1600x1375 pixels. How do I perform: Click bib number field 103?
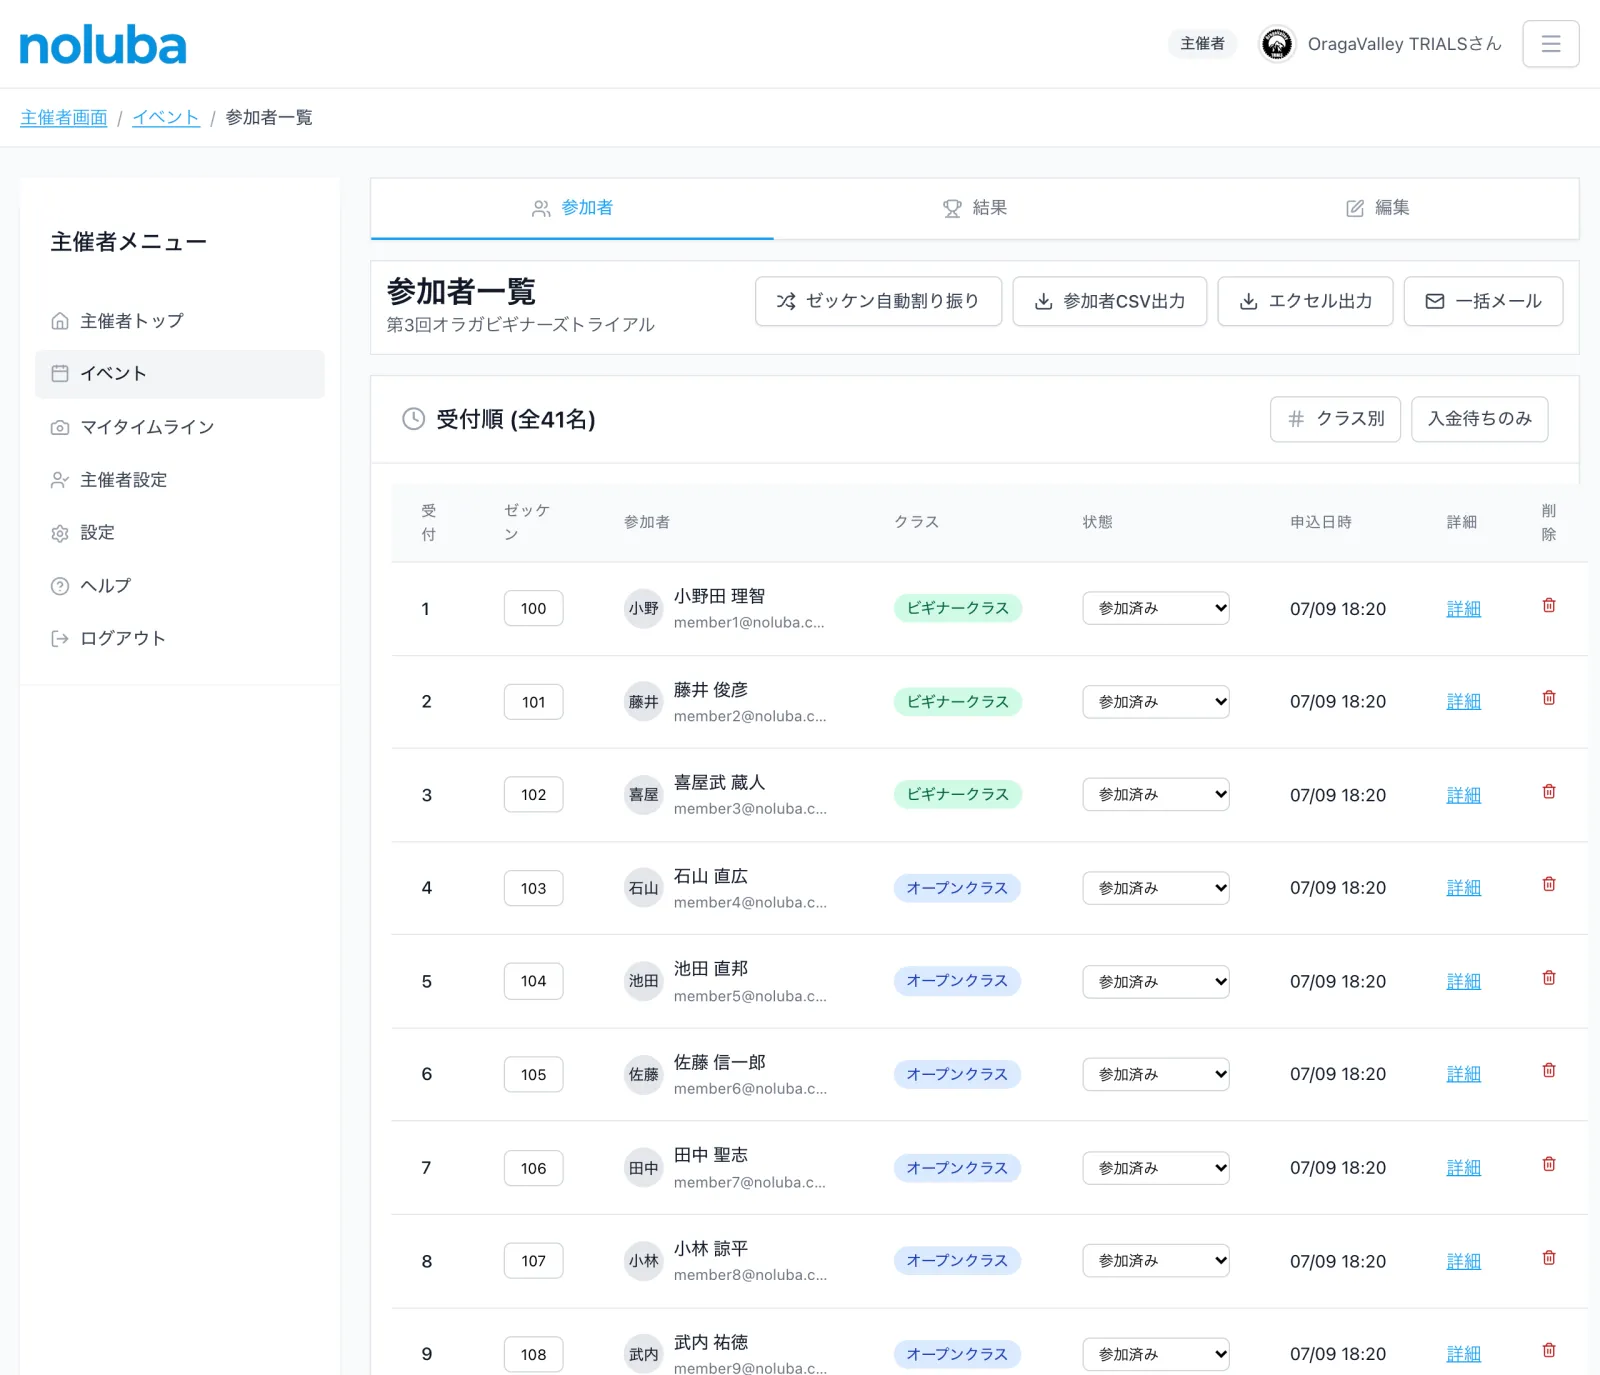[x=533, y=888]
